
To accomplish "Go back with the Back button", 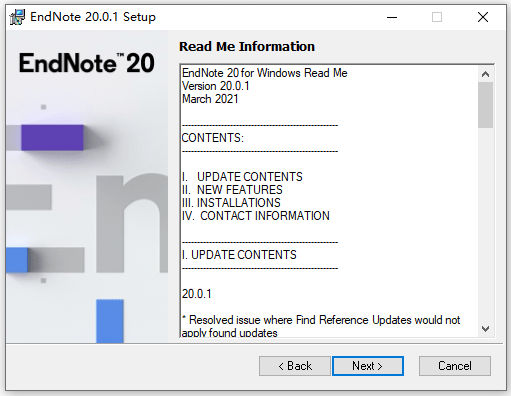I will tap(295, 366).
